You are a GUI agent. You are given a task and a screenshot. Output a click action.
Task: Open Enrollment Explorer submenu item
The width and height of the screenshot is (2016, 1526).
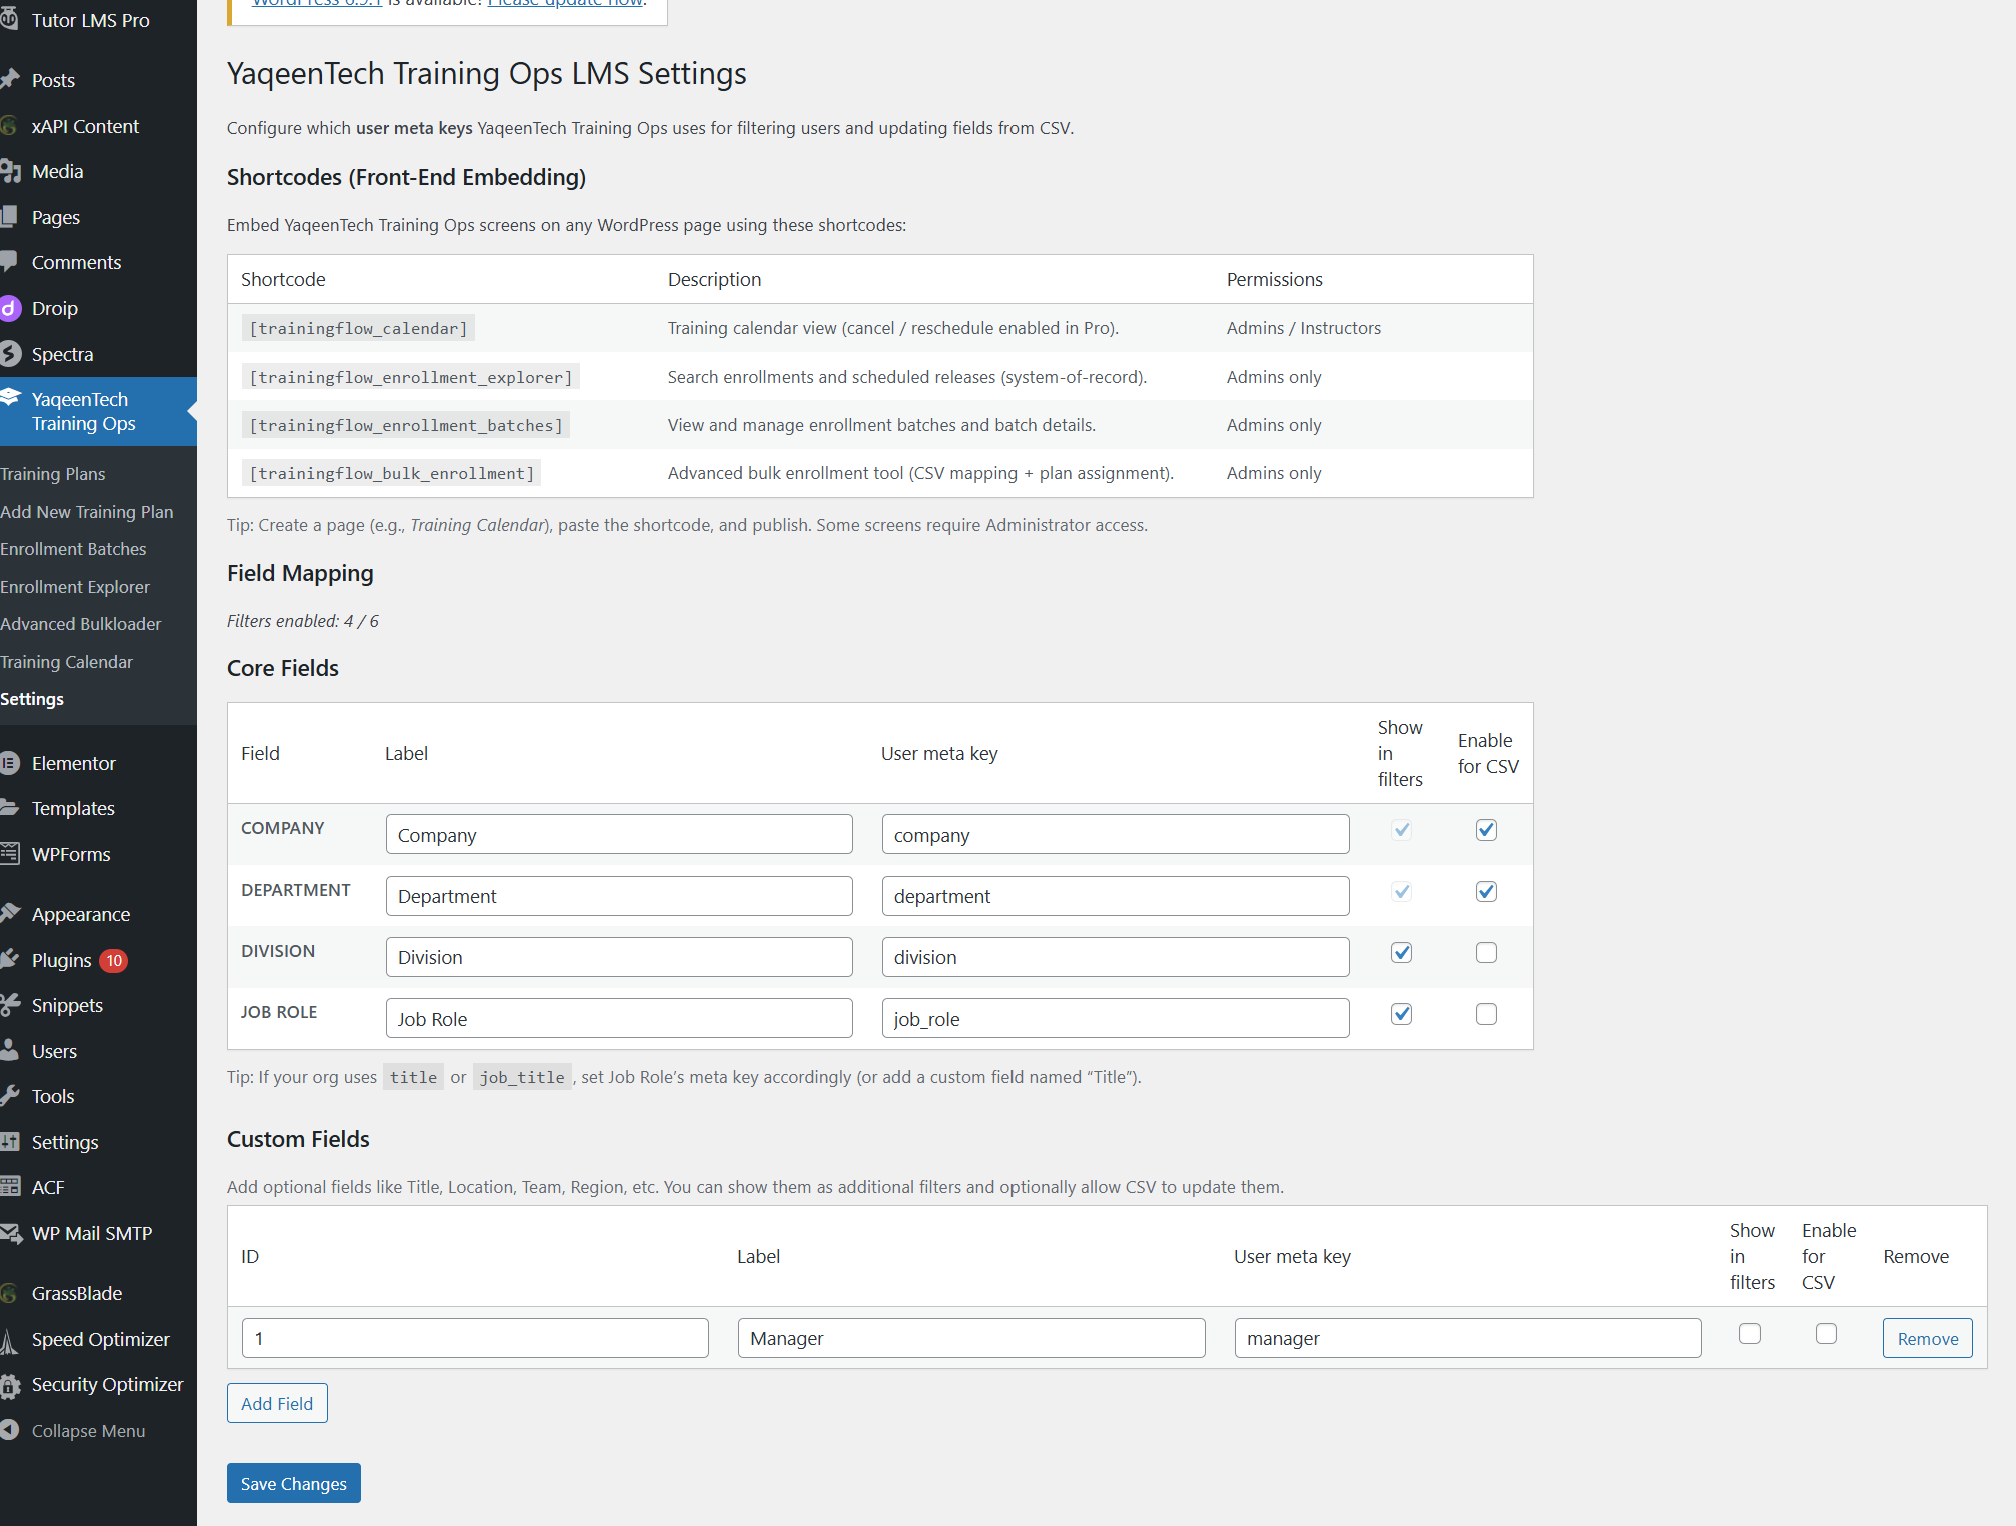click(x=75, y=587)
